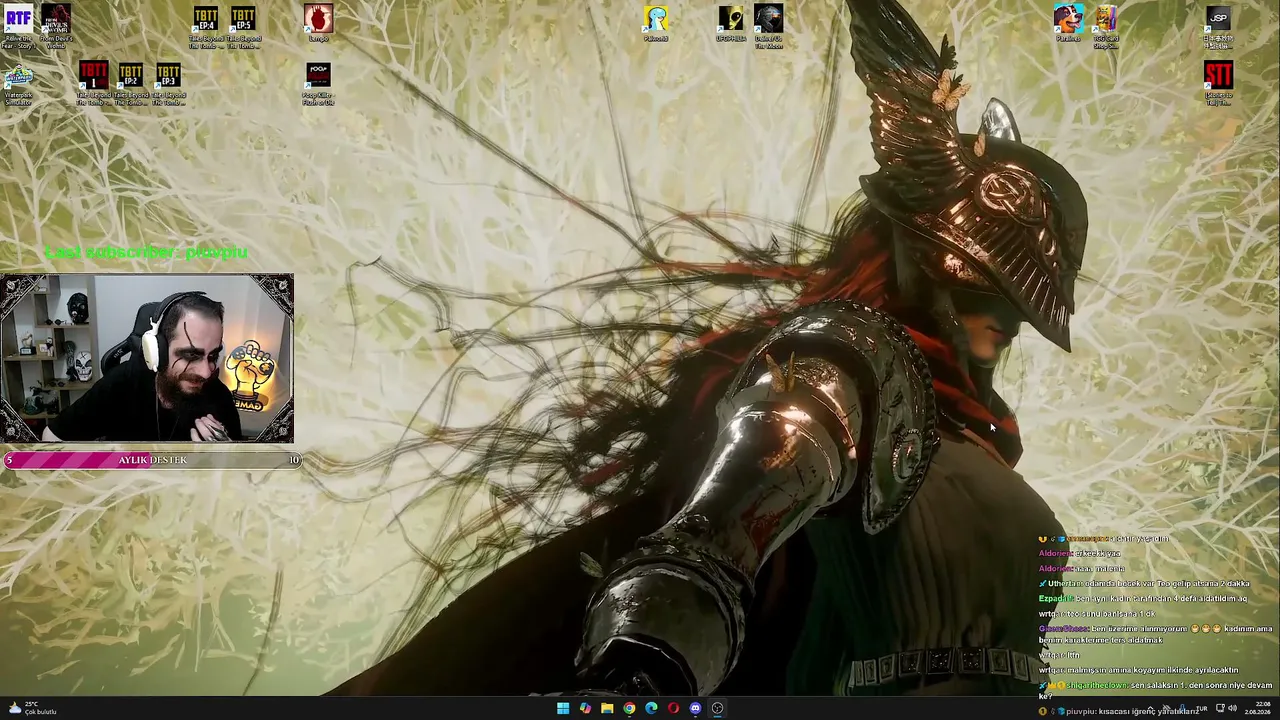Screen dimensions: 1280x720
Task: Launch Microsoft Edge from the taskbar
Action: point(651,708)
